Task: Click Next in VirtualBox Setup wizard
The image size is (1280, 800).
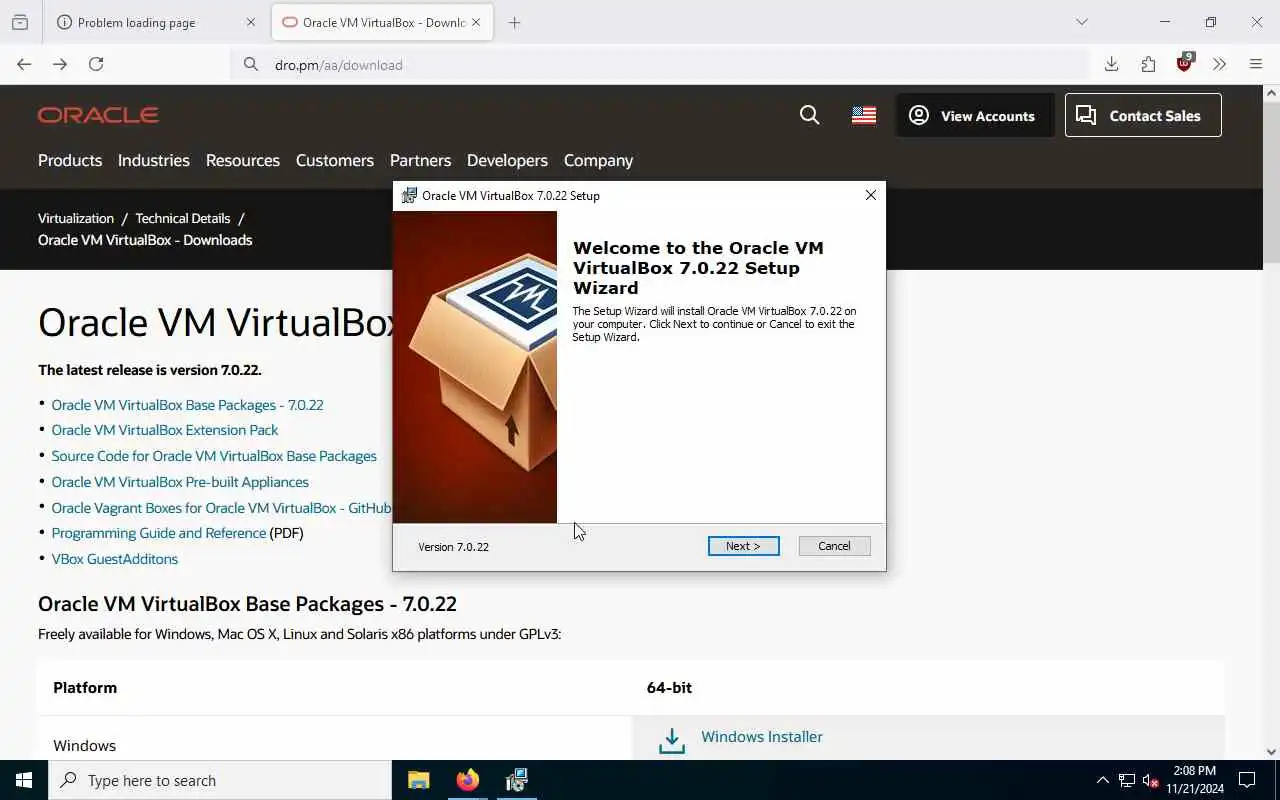Action: coord(743,546)
